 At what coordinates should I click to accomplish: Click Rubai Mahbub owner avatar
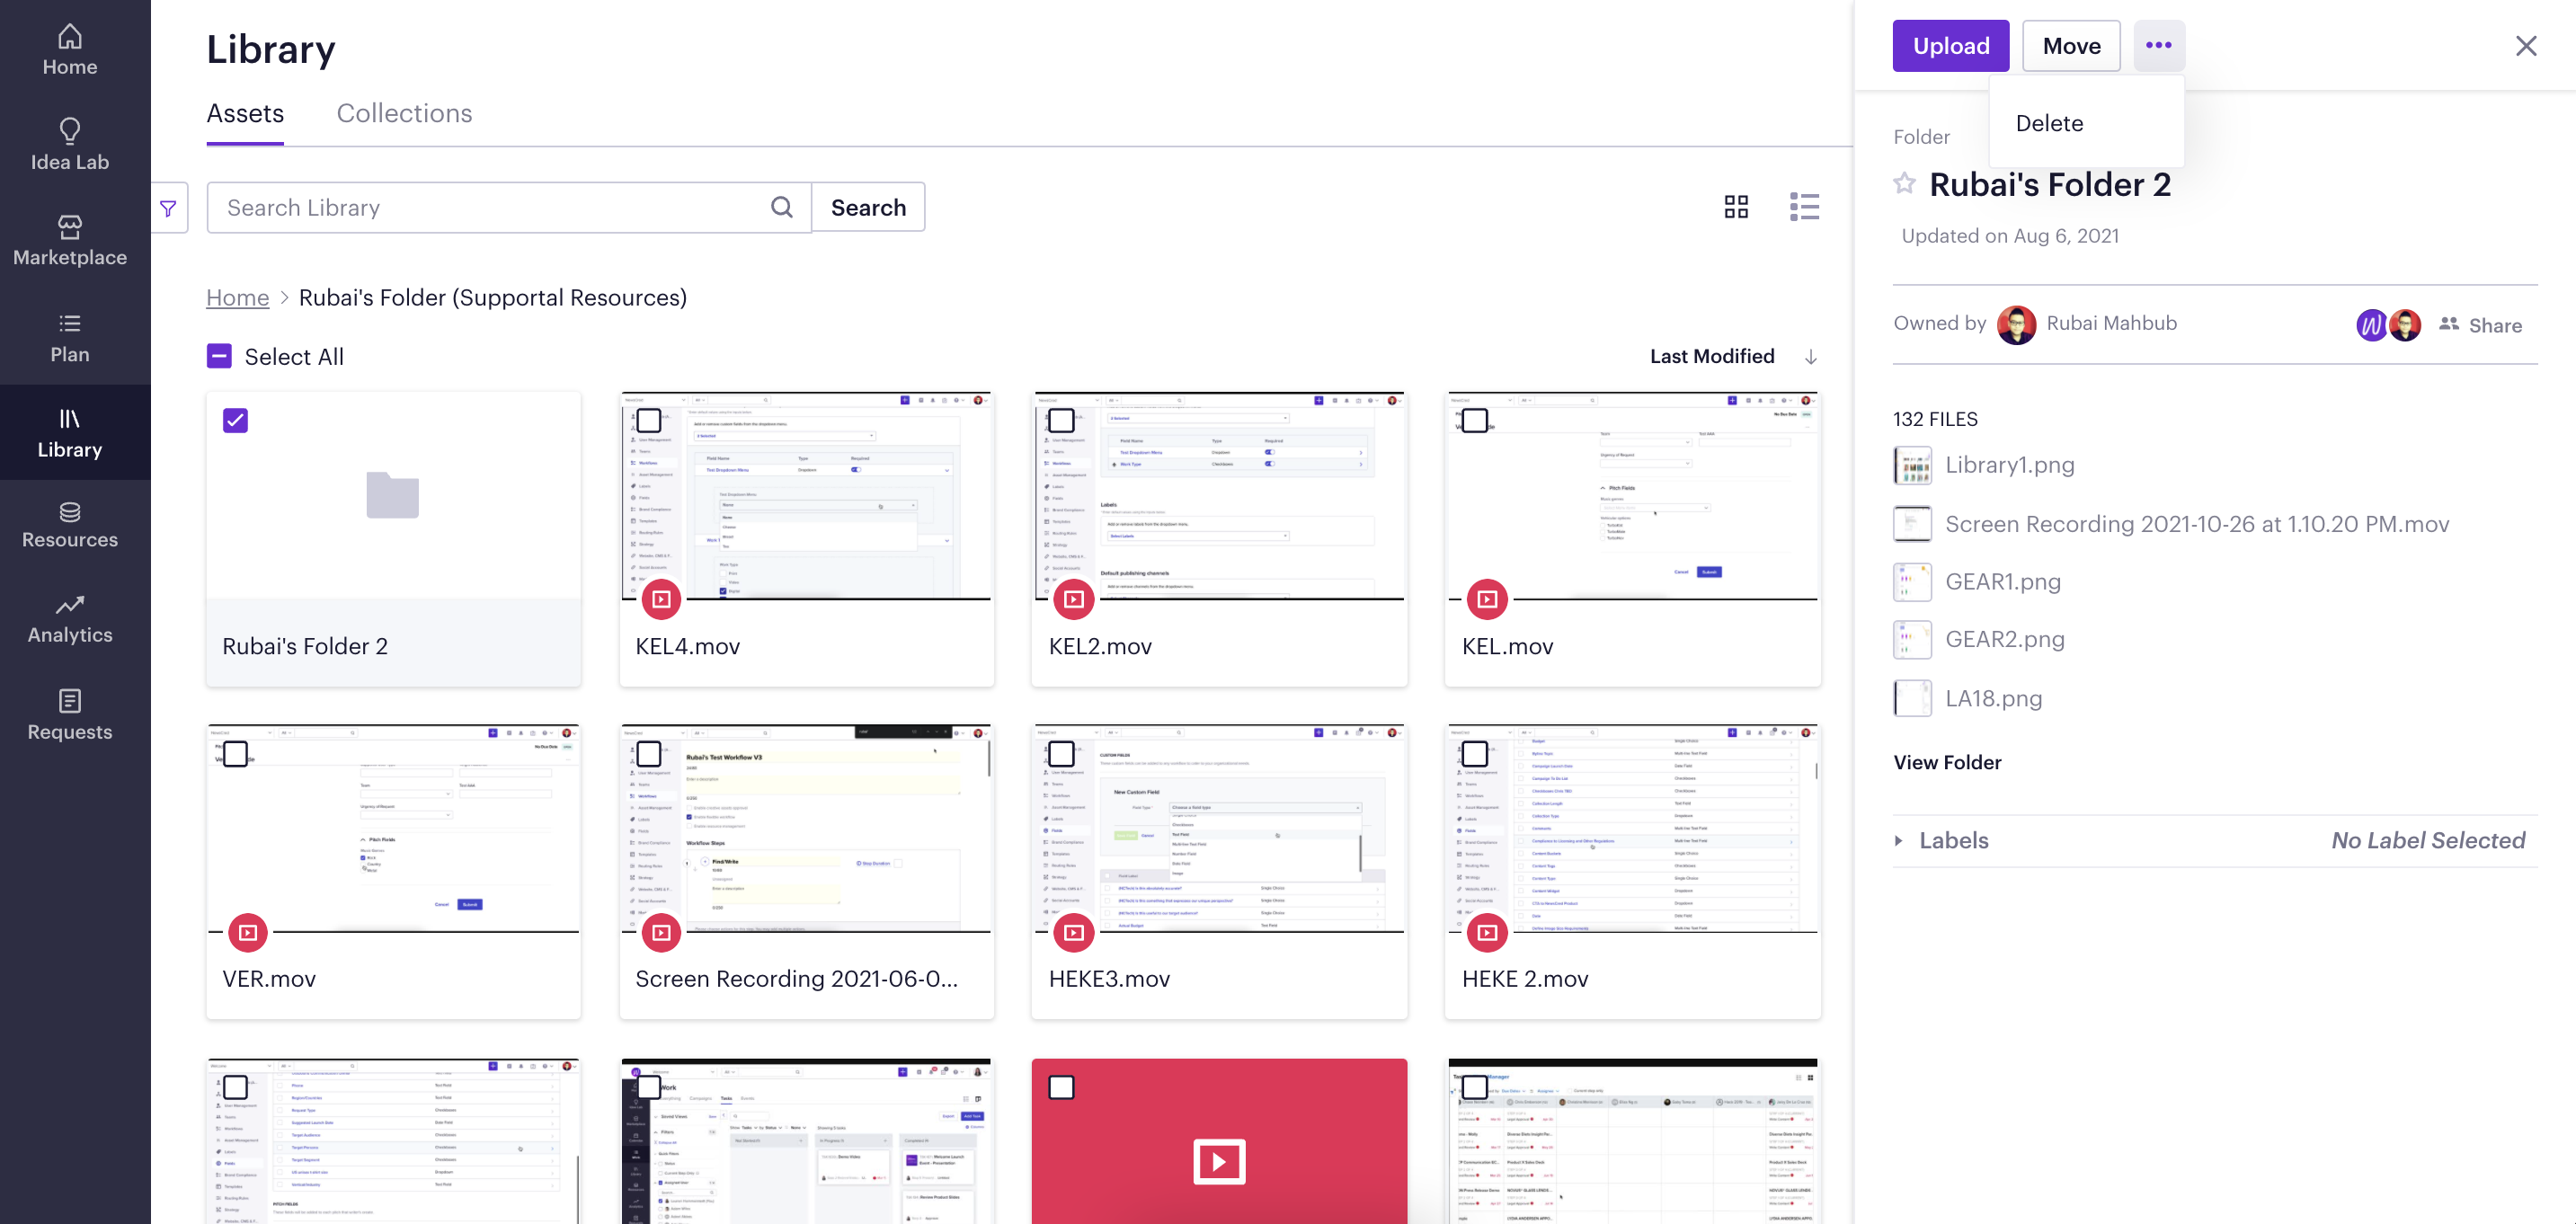pos(2016,324)
